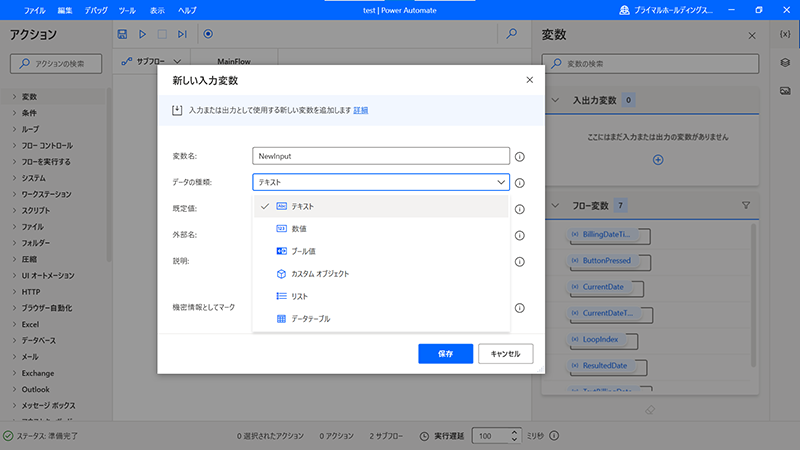Click the 変数名 text field
800x450 pixels.
[382, 156]
